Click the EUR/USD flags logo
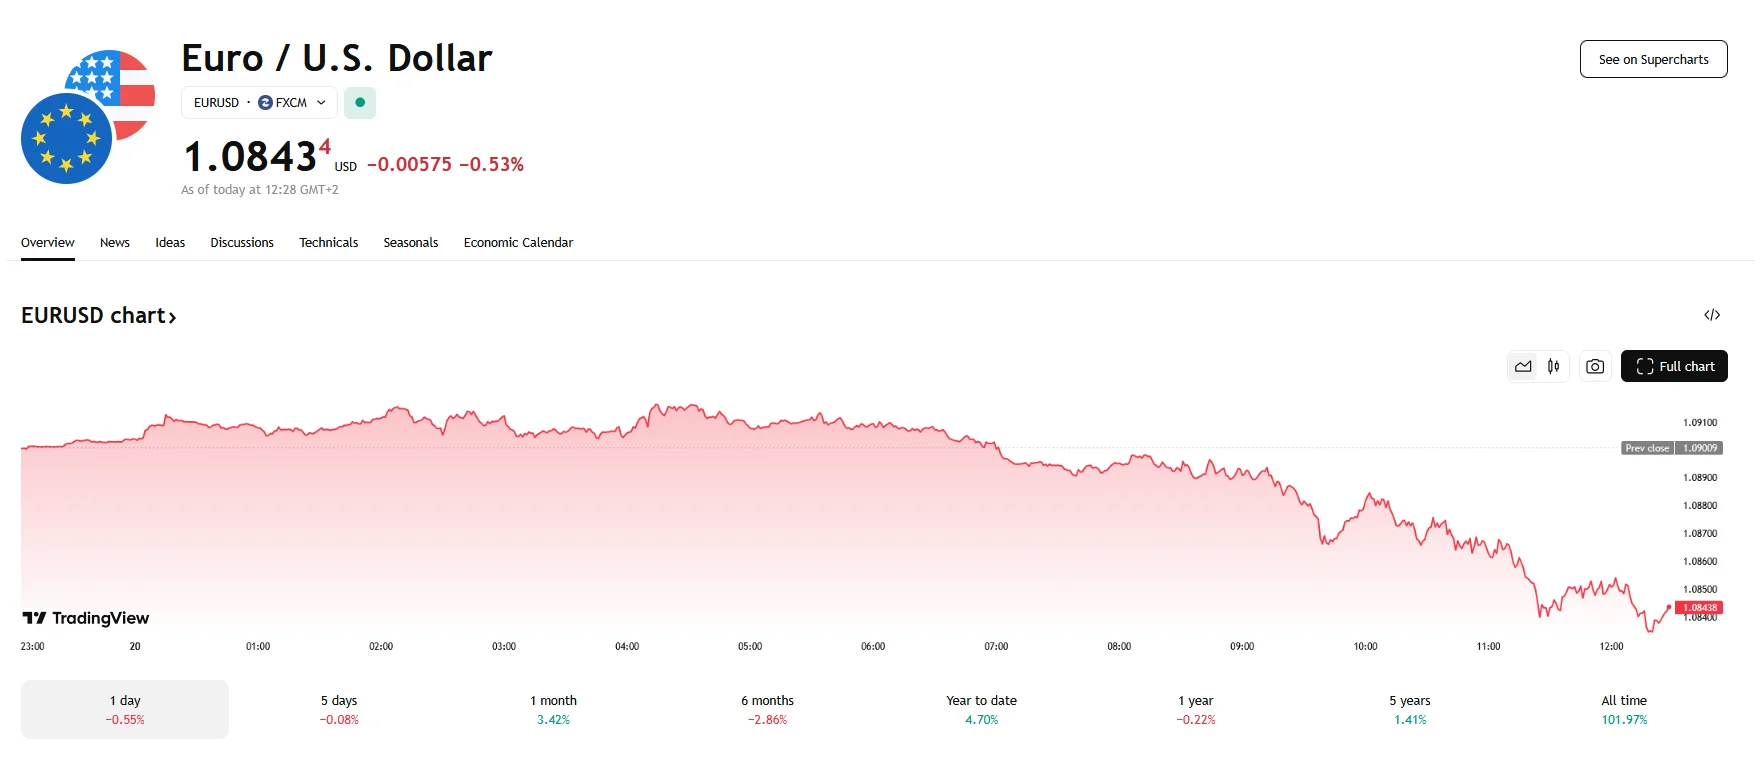 coord(88,117)
